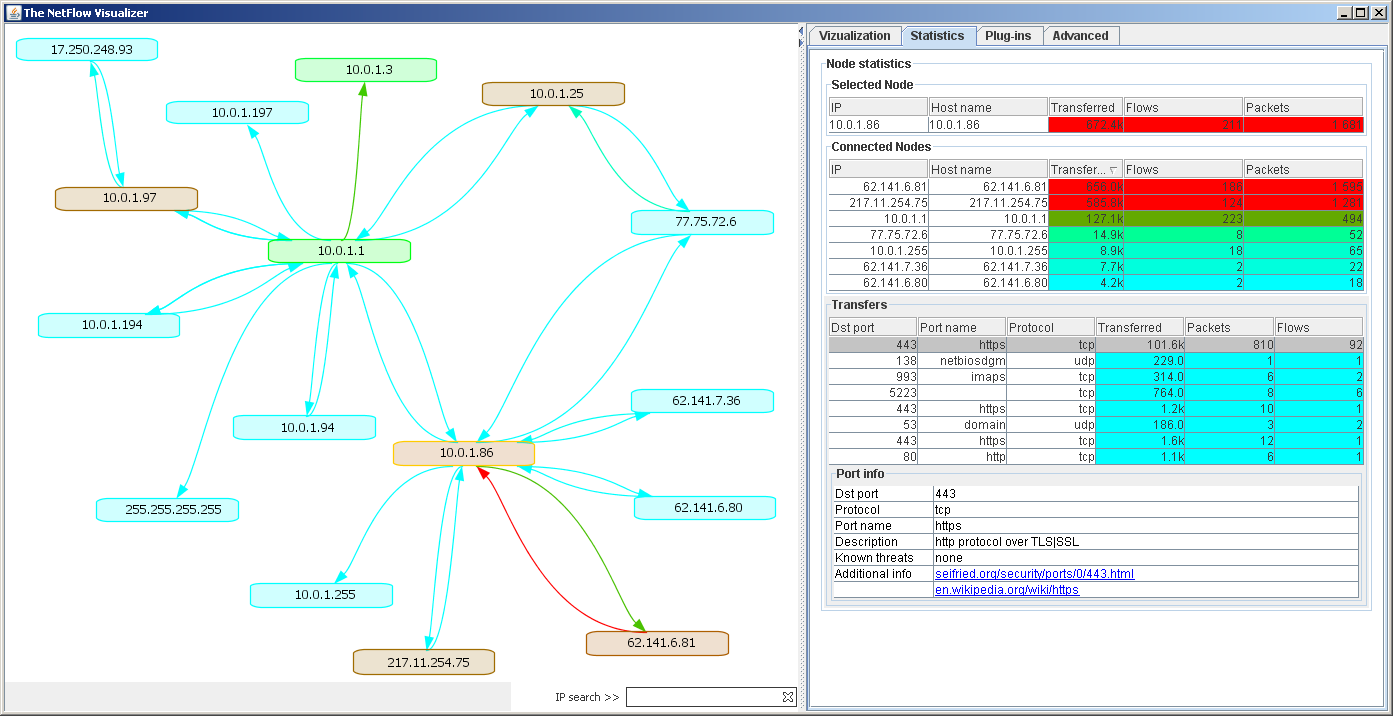Select the domain port 53 transfer row
The image size is (1393, 716).
coord(1096,425)
